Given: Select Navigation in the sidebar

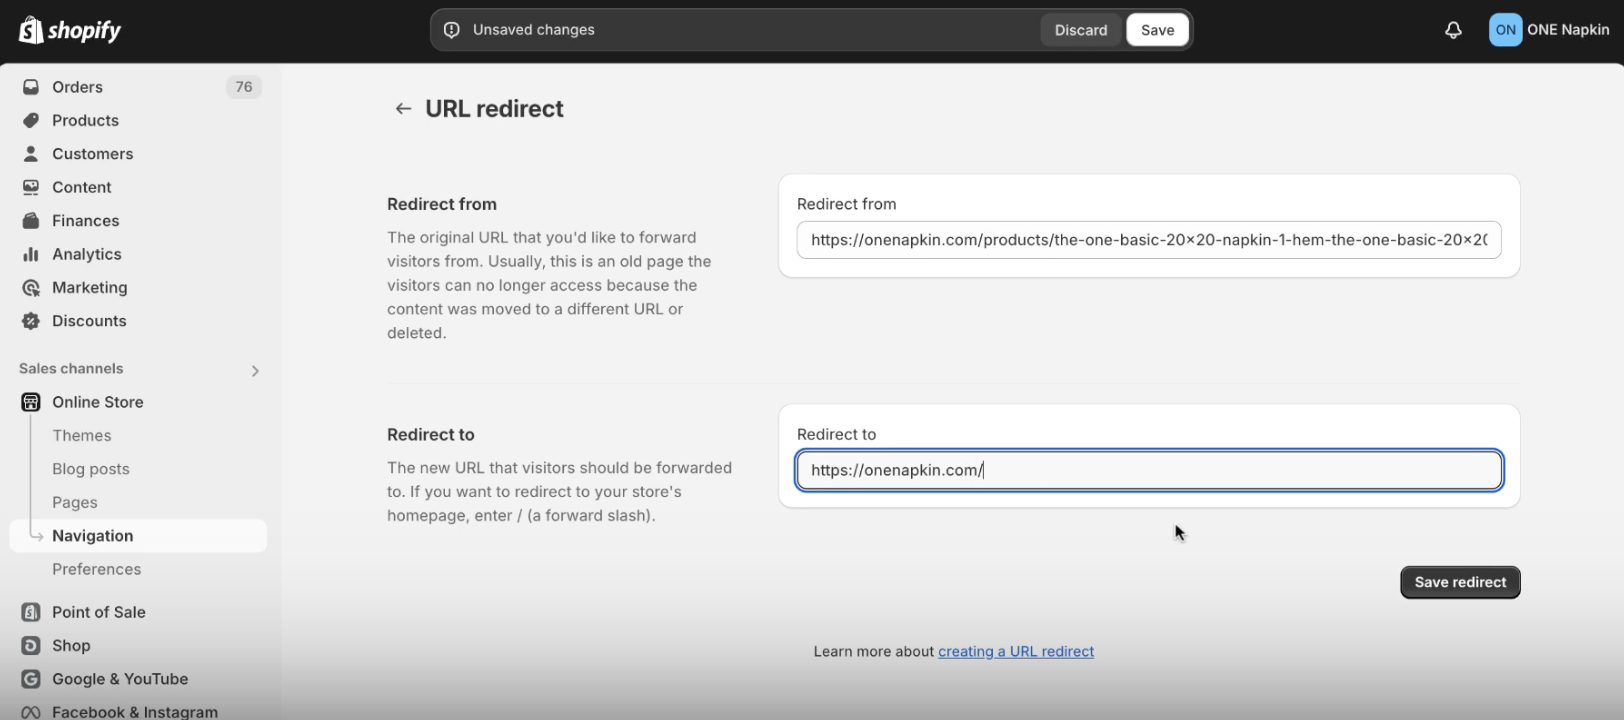Looking at the screenshot, I should tap(93, 536).
